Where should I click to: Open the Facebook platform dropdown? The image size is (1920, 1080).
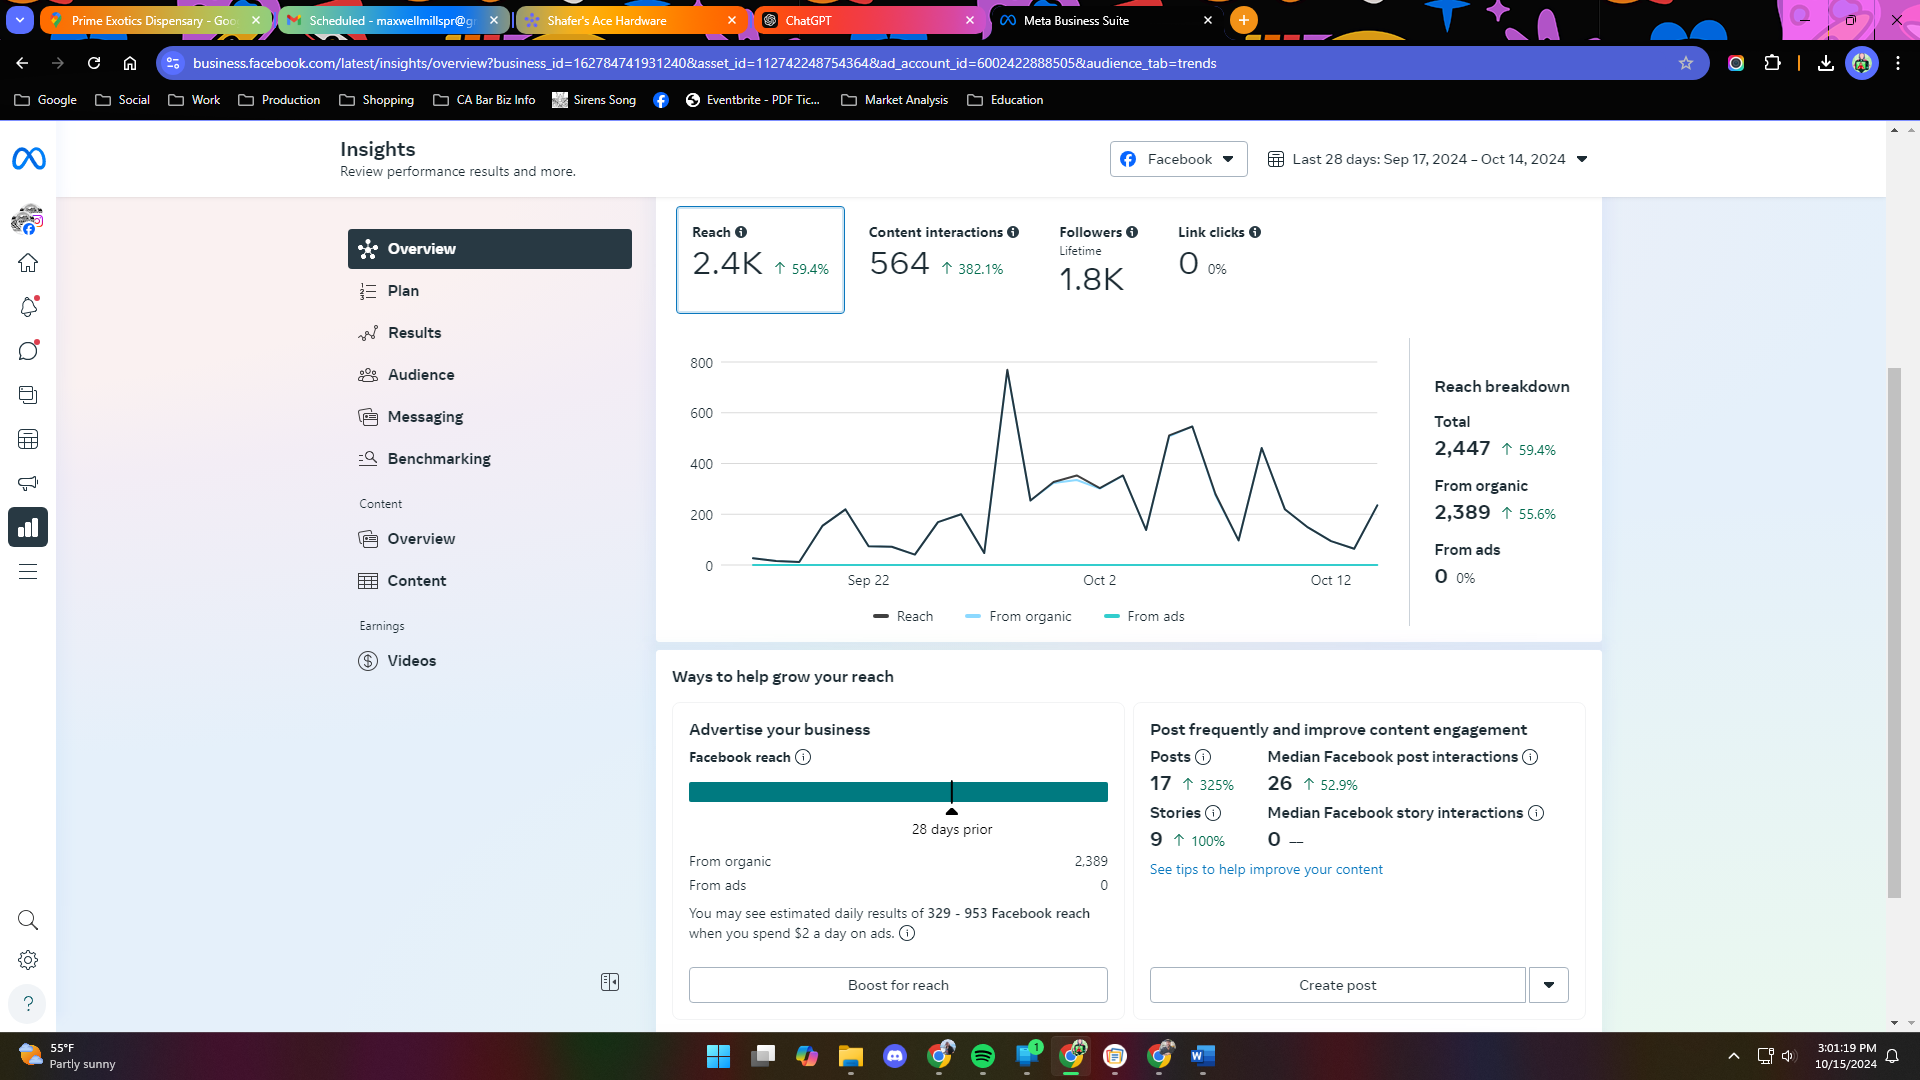tap(1178, 159)
